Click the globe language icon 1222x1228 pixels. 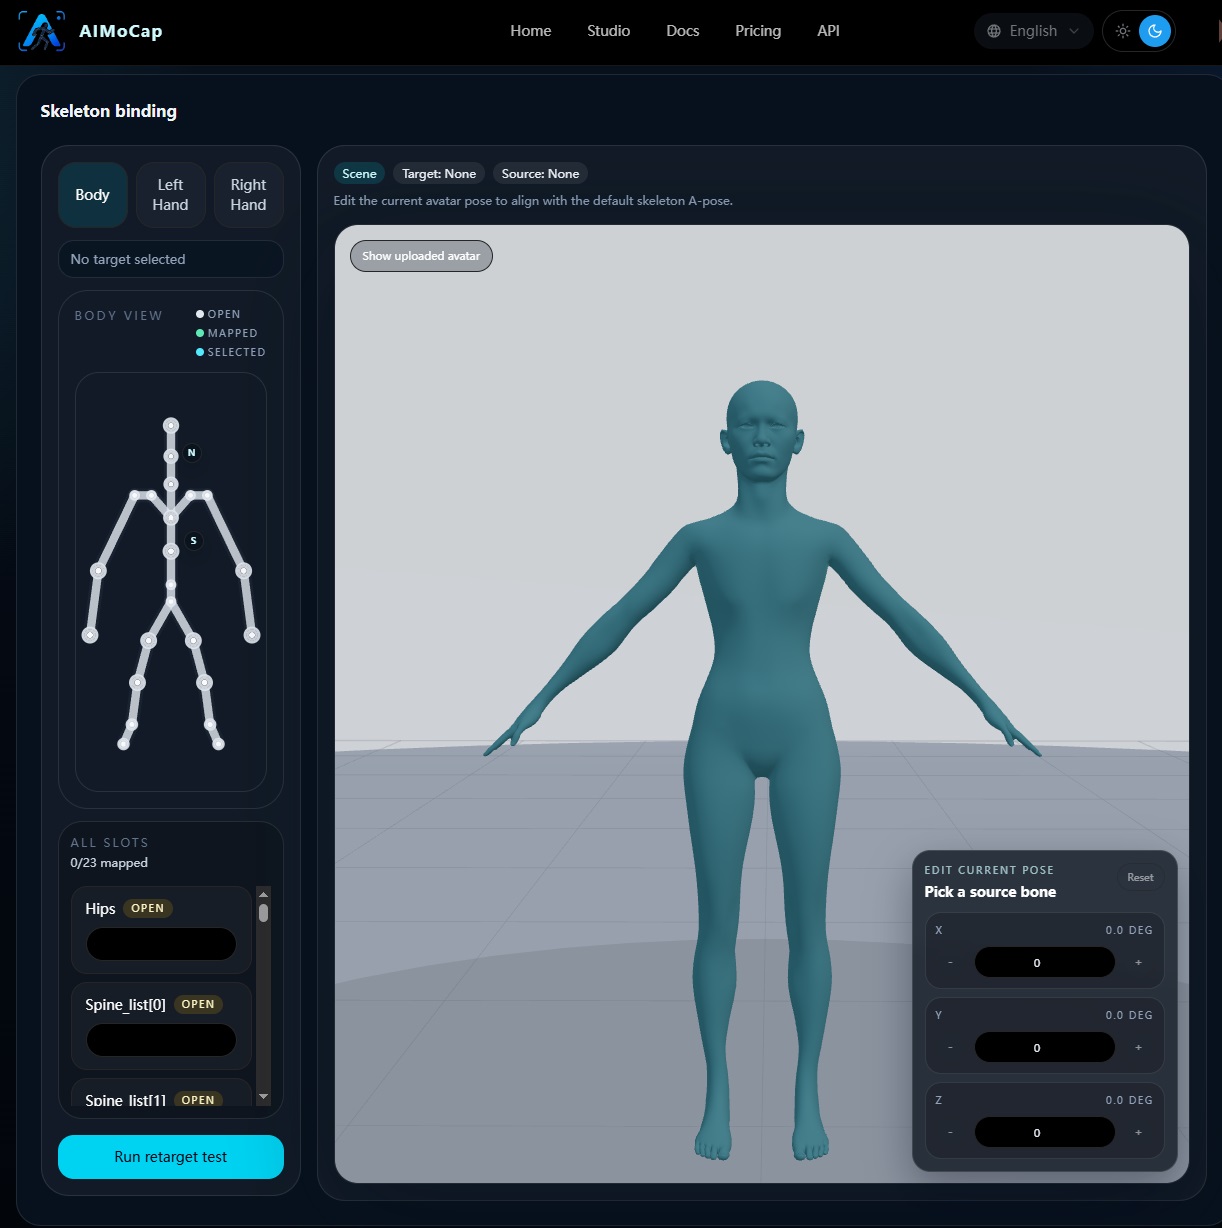[994, 31]
